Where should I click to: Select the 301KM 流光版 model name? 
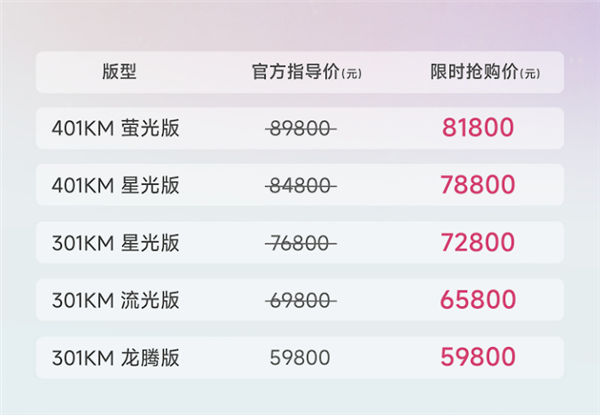click(115, 299)
